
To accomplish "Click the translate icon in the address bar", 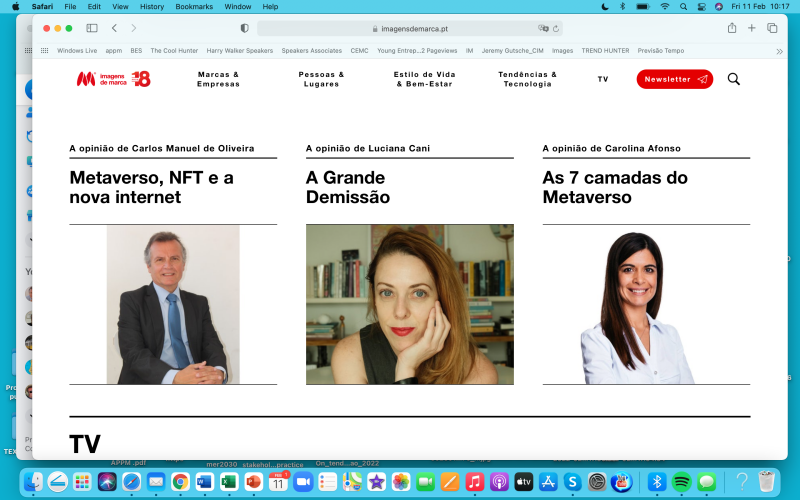I will [543, 29].
